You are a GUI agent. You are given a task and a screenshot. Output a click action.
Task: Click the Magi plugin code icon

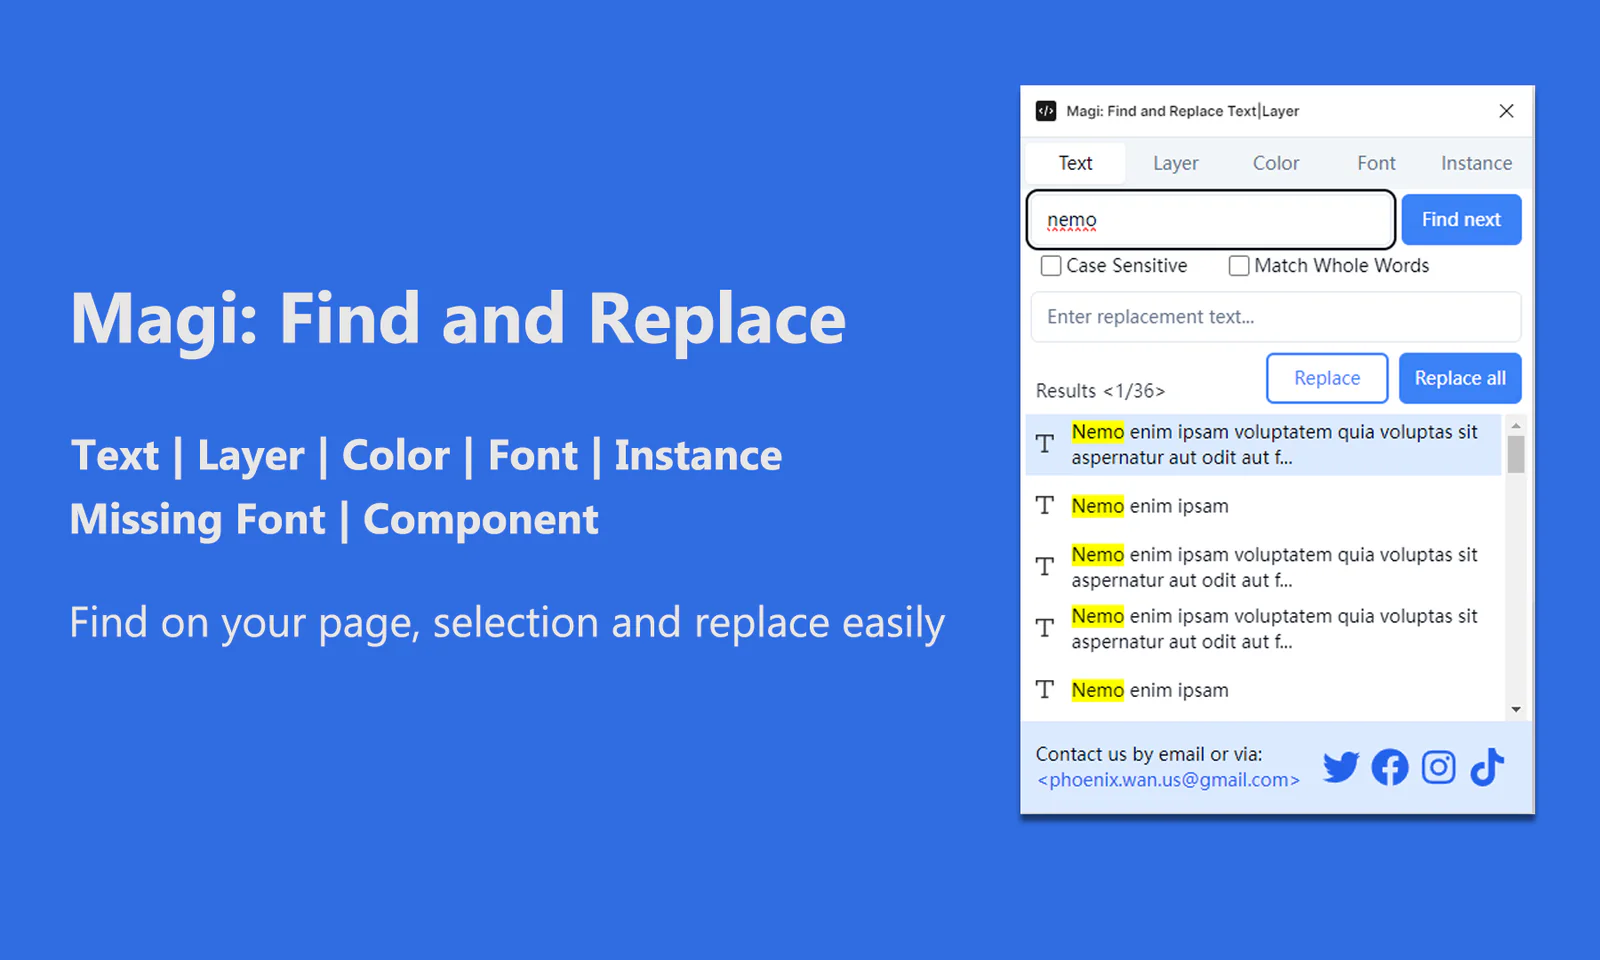(x=1046, y=111)
